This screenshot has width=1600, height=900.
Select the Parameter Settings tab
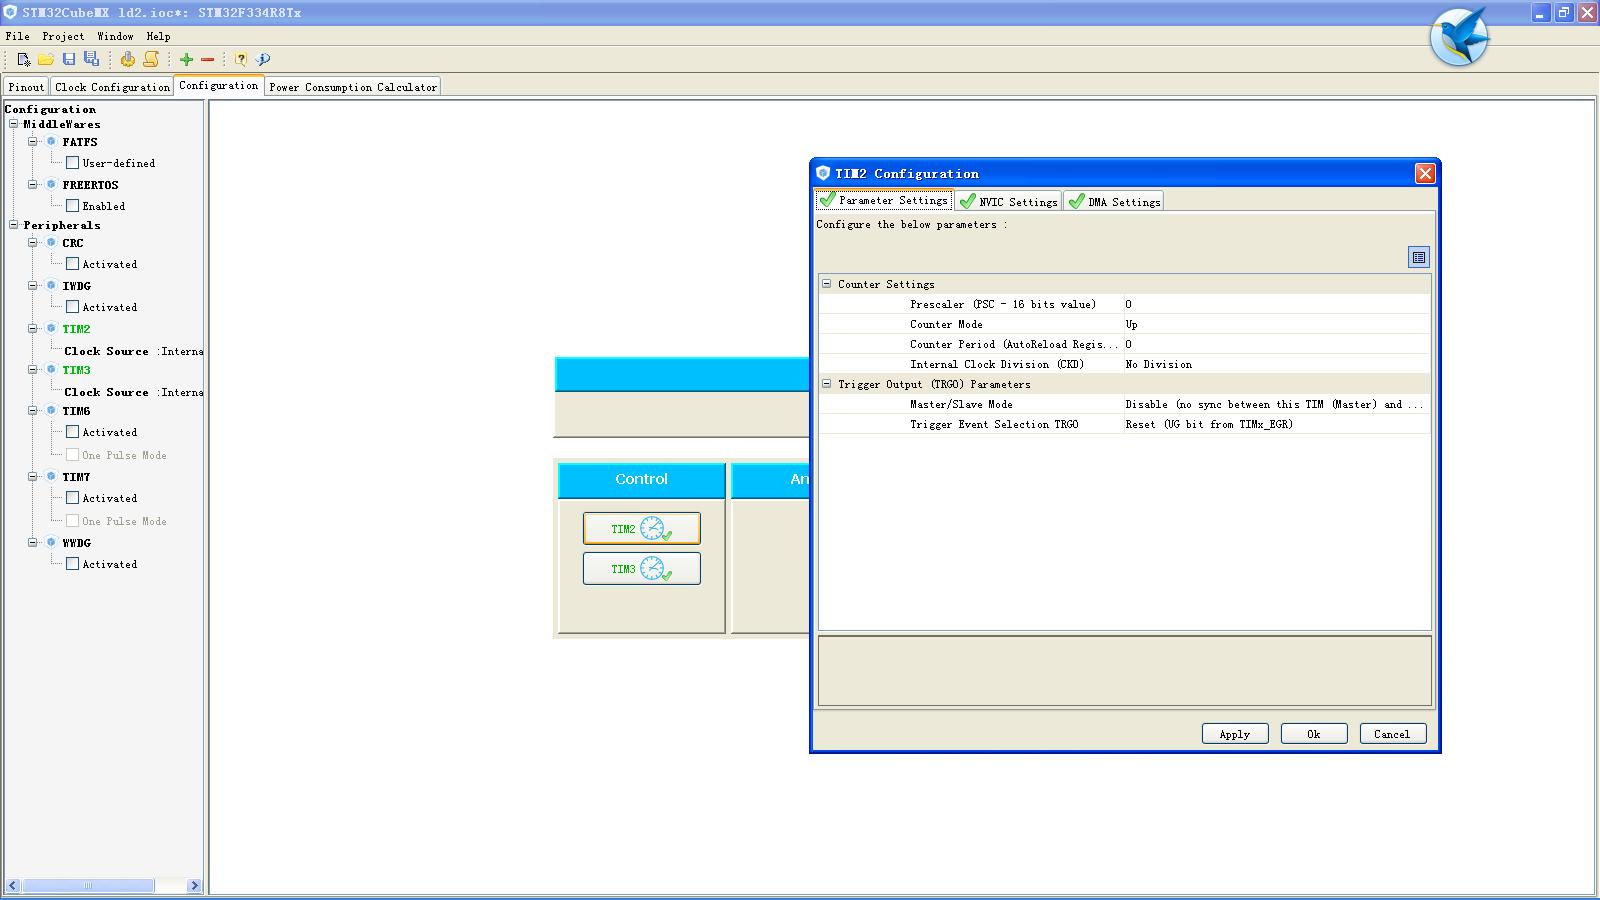point(884,200)
